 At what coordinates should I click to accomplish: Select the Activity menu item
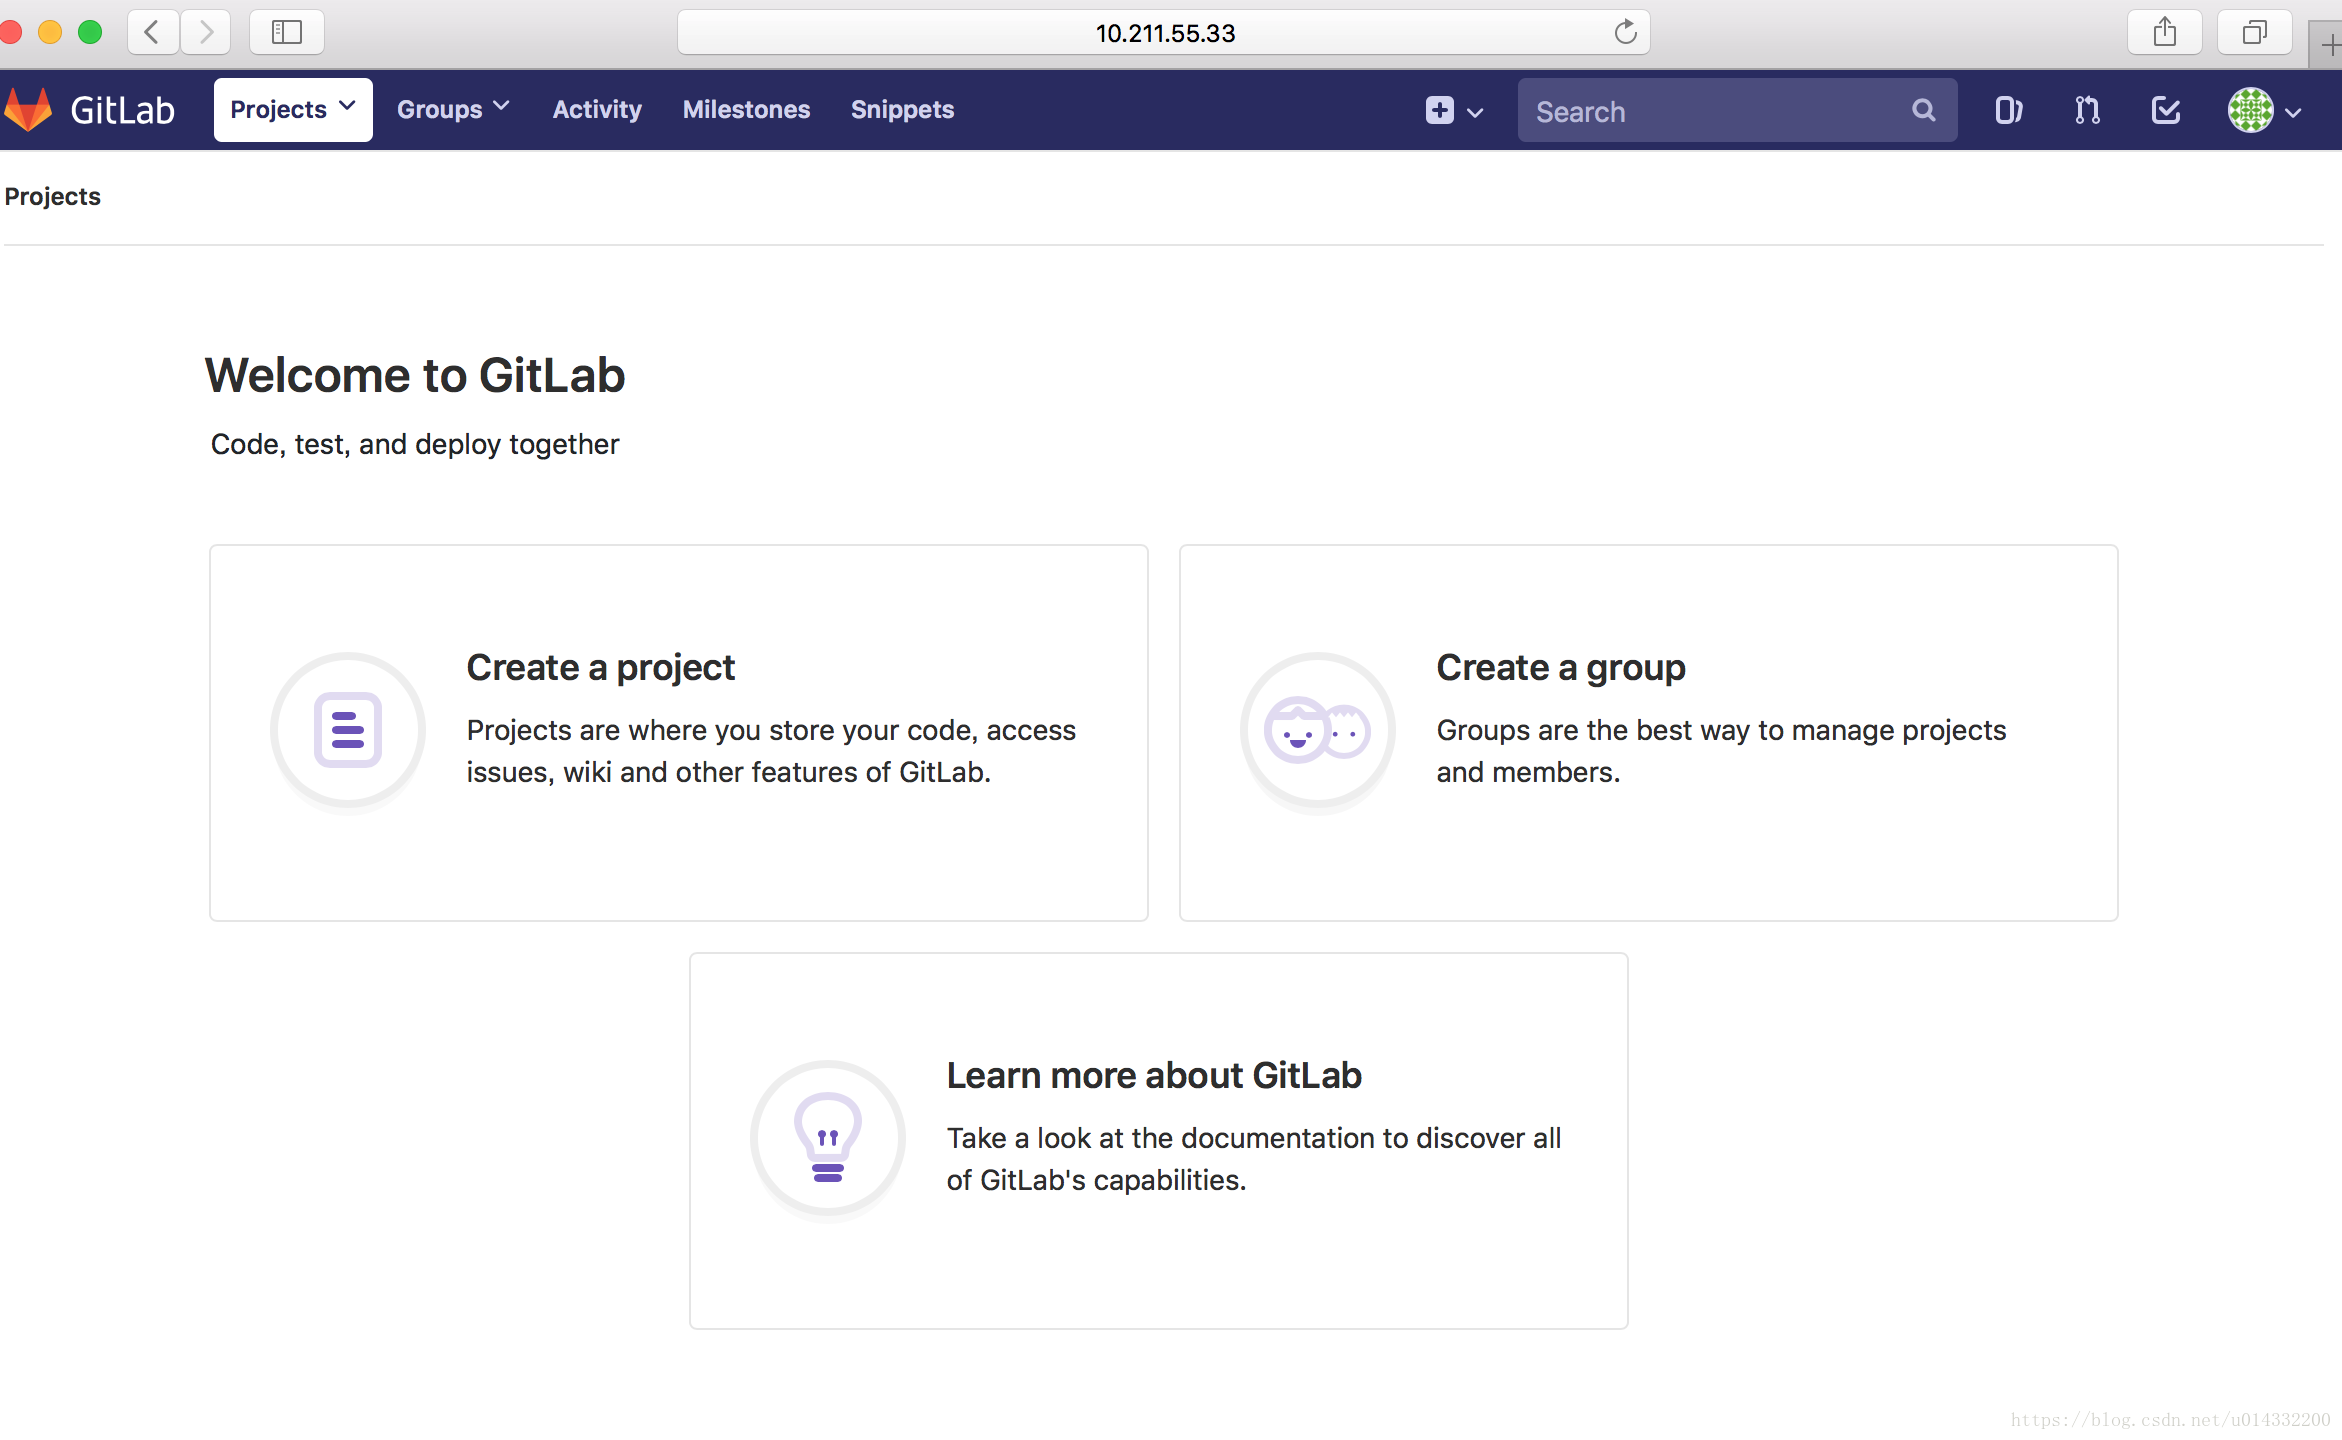597,109
